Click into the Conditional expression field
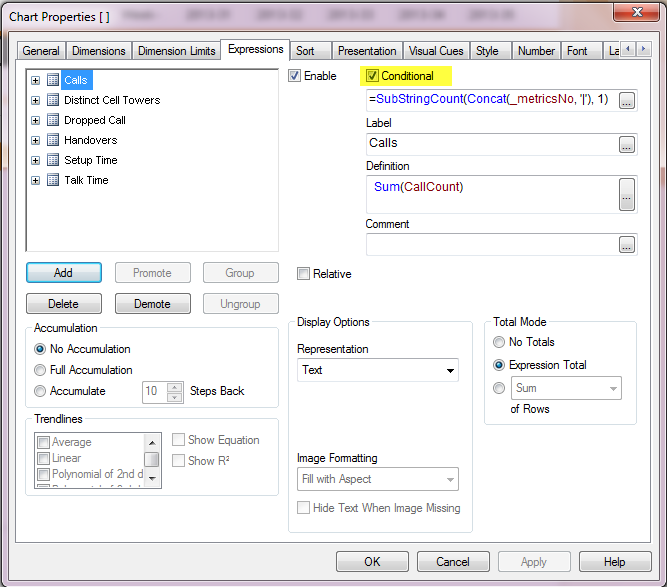Image resolution: width=667 pixels, height=587 pixels. [x=492, y=100]
